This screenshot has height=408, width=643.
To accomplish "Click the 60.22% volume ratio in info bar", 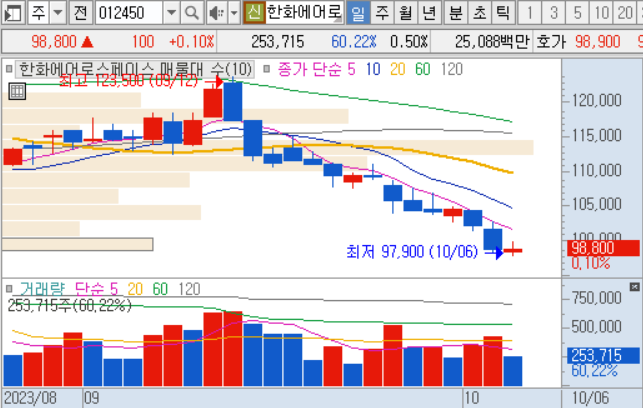I will [x=353, y=41].
